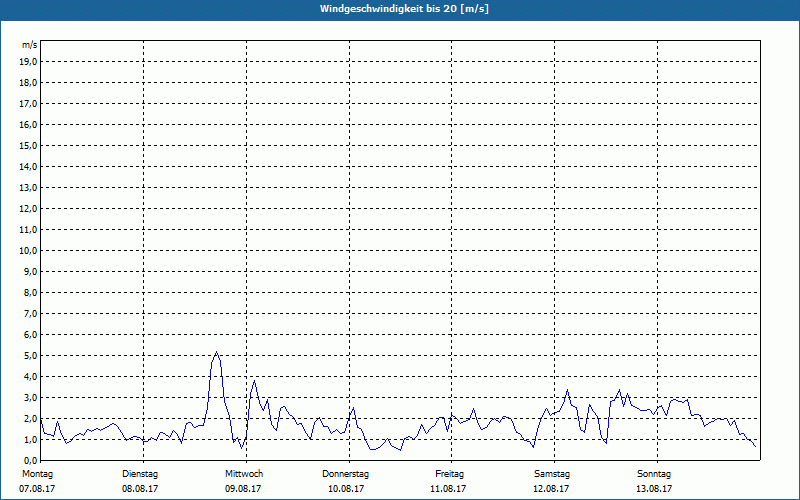Screen dimensions: 800x500
Task: Click the chart title 'Windgeschwindigkeit bis 20 [m/s]'
Action: click(x=404, y=9)
